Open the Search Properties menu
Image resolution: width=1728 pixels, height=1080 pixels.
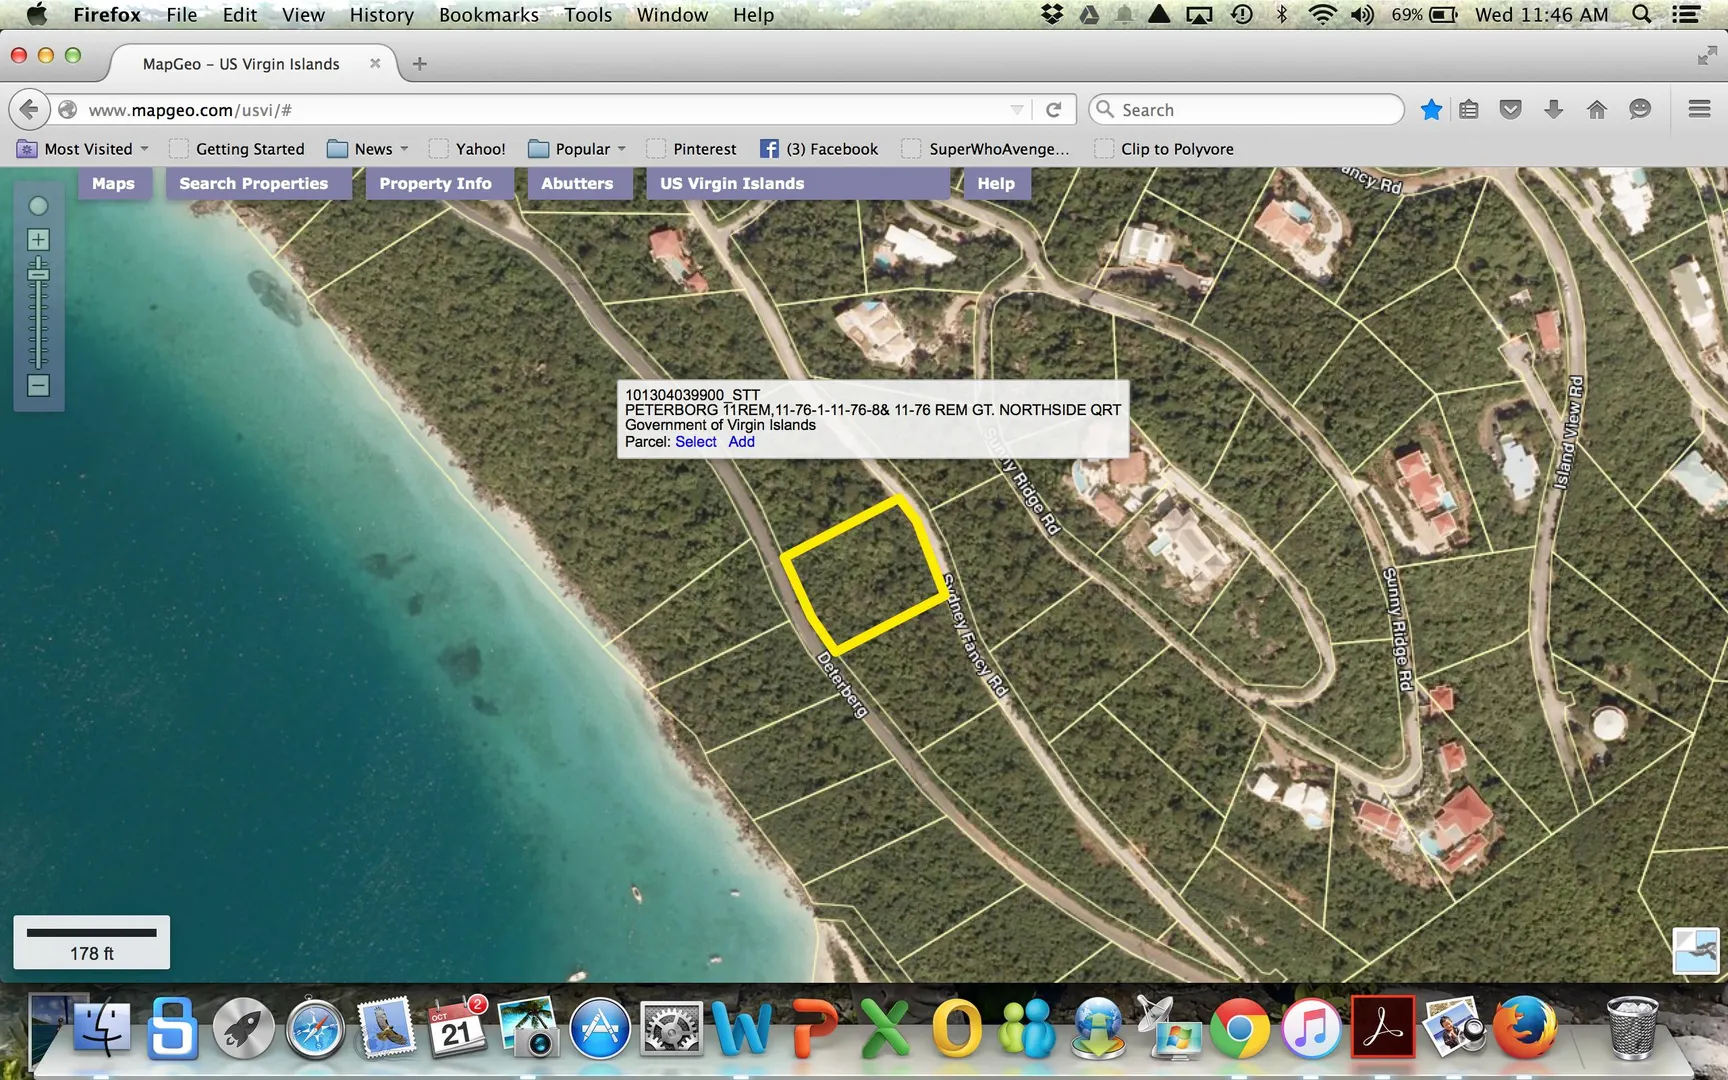pos(254,184)
